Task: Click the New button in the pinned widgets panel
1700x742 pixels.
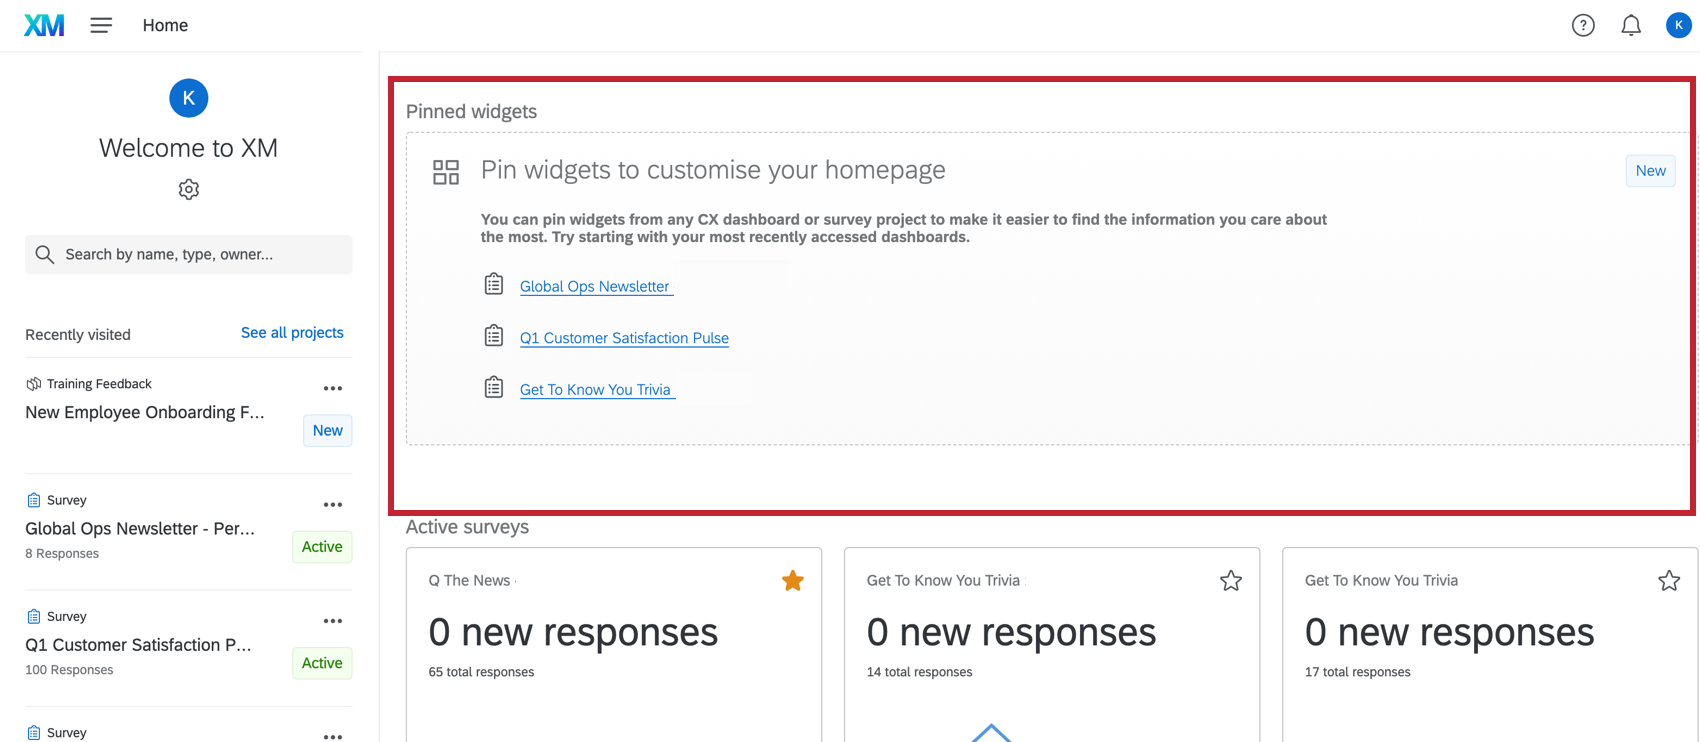Action: (x=1650, y=170)
